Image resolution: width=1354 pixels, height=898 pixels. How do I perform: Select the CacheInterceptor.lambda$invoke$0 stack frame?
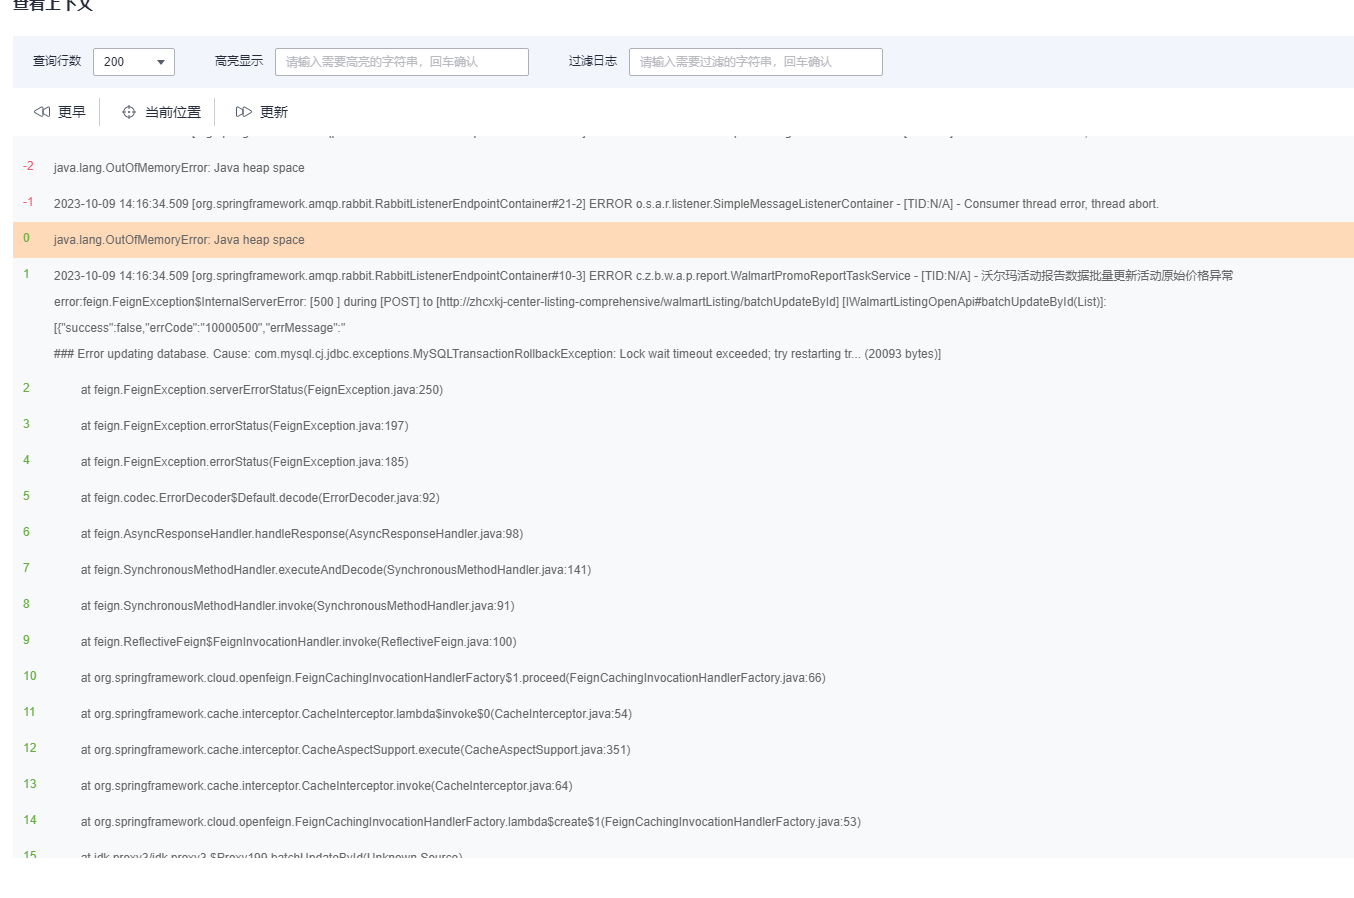pos(356,714)
